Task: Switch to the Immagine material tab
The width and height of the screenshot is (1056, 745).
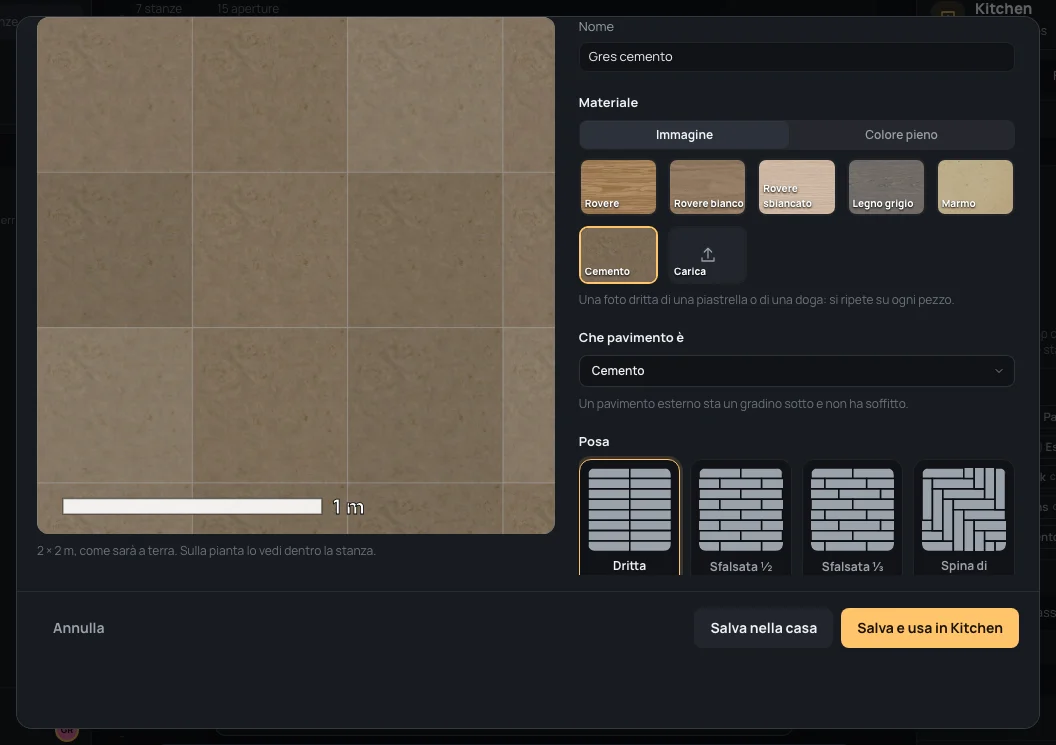Action: (x=684, y=135)
